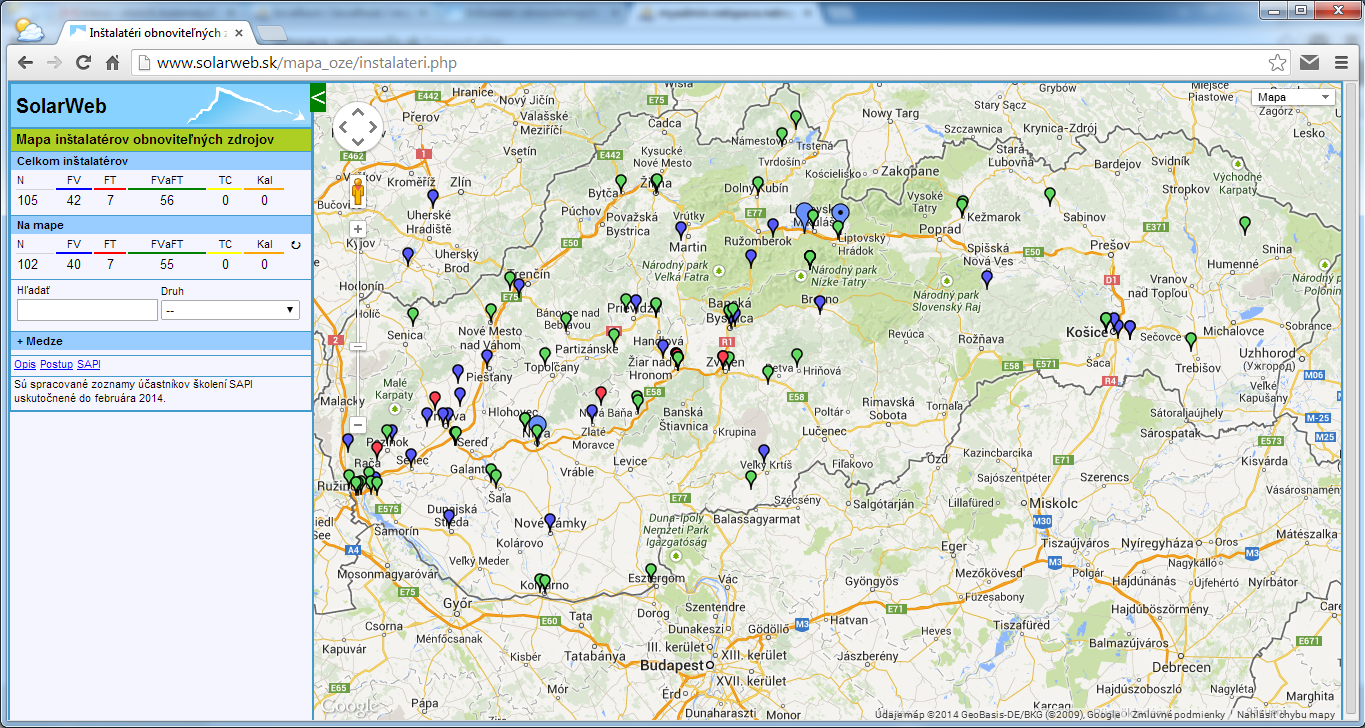Return home with the browser home icon
The image size is (1365, 728).
[x=110, y=62]
